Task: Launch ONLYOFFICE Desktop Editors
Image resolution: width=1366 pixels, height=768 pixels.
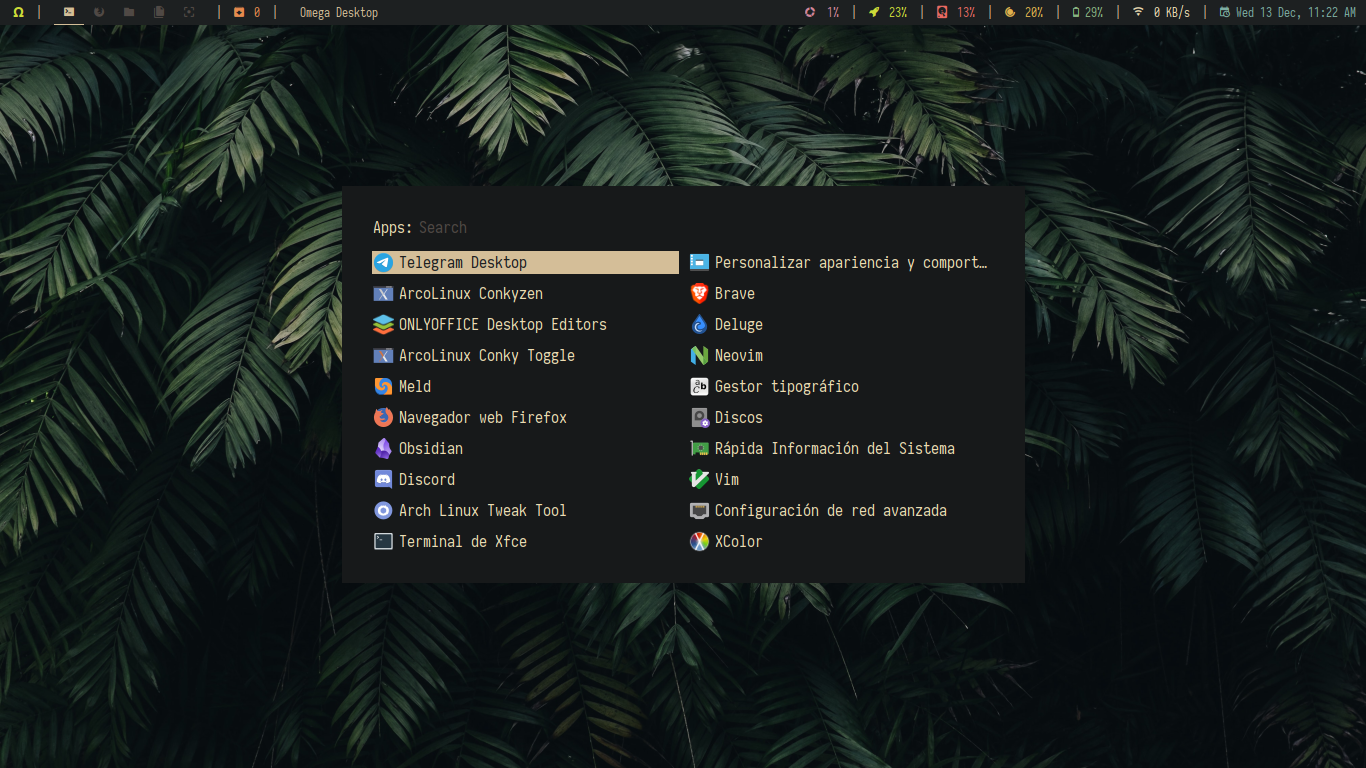Action: click(500, 324)
